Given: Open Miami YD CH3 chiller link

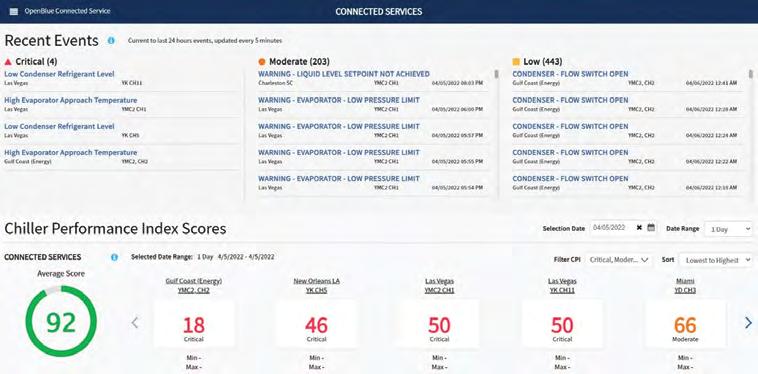Looking at the screenshot, I should (685, 286).
